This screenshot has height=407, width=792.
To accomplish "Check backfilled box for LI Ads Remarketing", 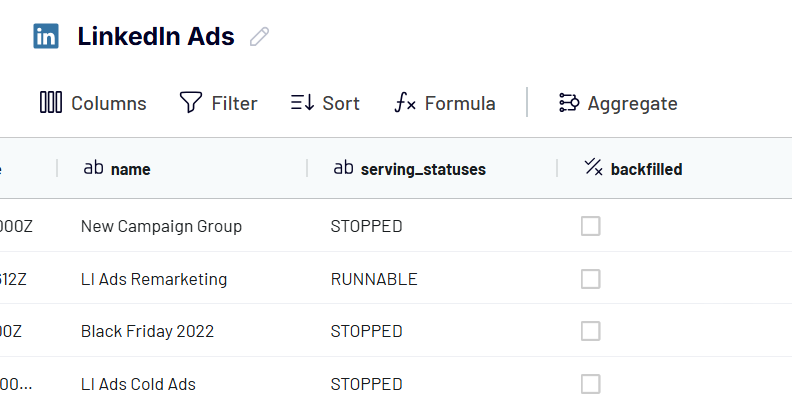I will 590,279.
